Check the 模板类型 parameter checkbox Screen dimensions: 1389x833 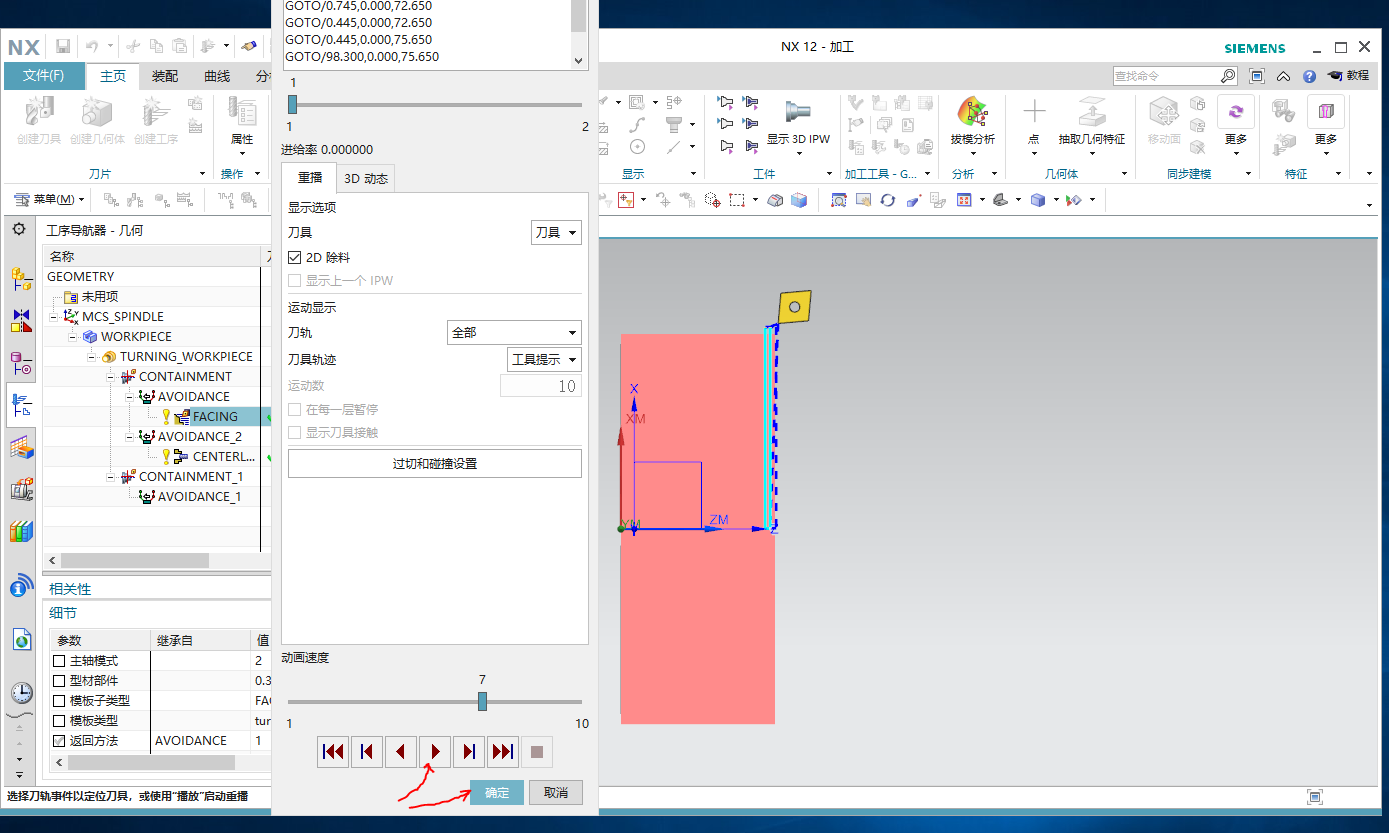(x=59, y=721)
